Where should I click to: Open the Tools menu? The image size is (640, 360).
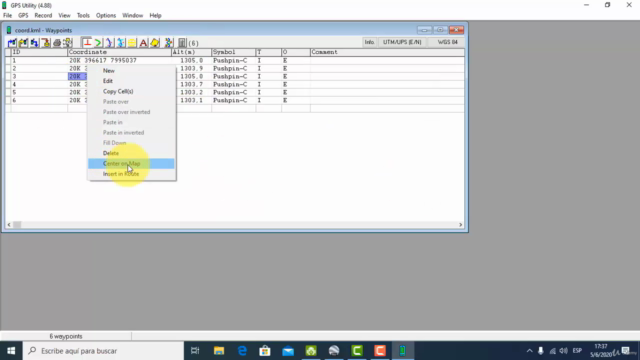pyautogui.click(x=83, y=16)
